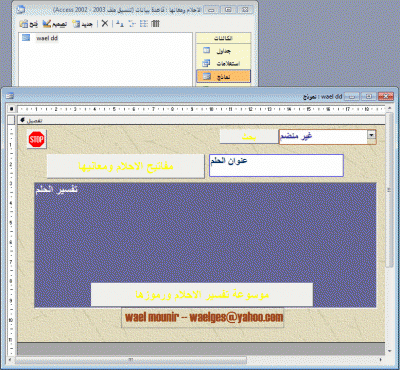Click the Open (فتح) toolbar button
The height and width of the screenshot is (370, 400).
coord(29,24)
